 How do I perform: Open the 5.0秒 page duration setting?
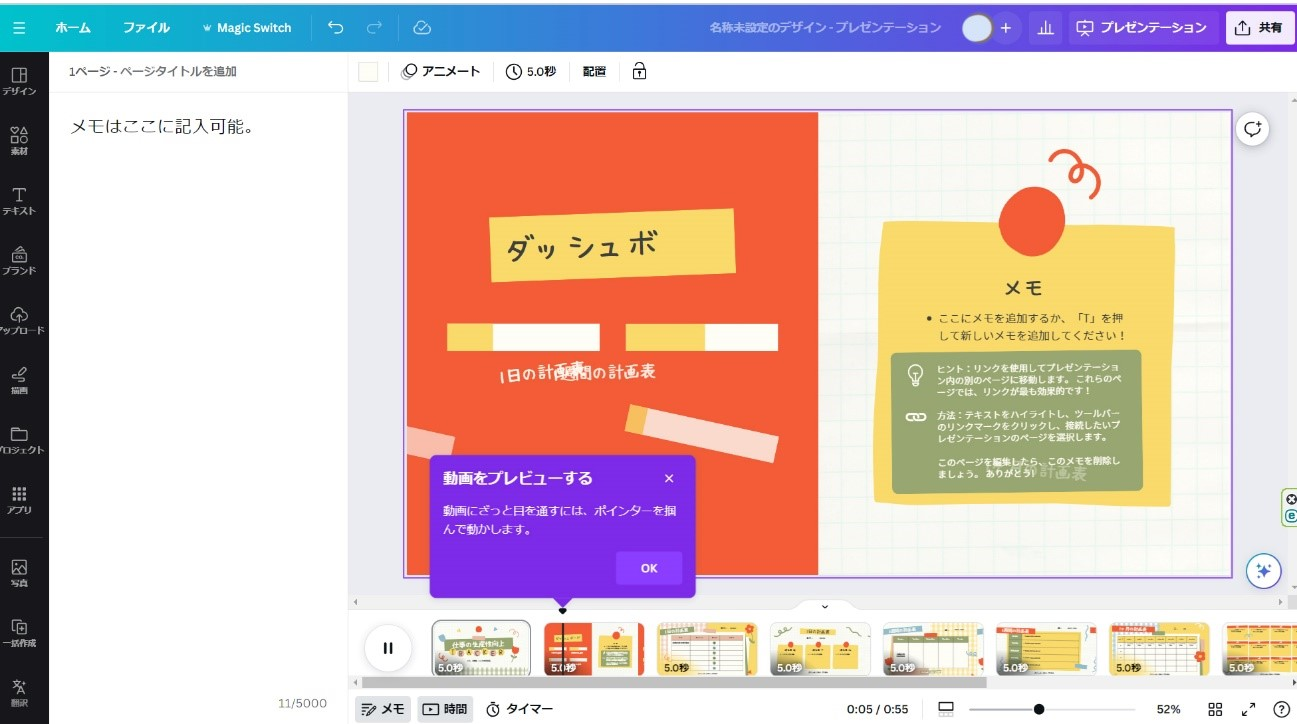pyautogui.click(x=531, y=71)
